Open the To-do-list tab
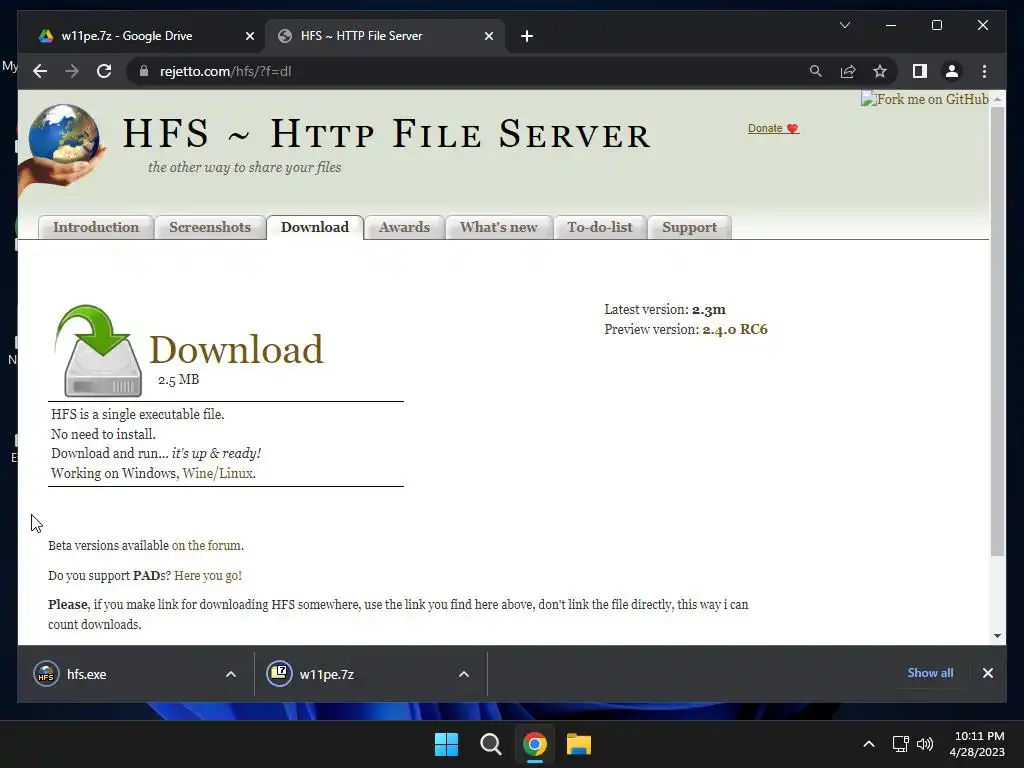This screenshot has width=1024, height=768. pyautogui.click(x=600, y=227)
